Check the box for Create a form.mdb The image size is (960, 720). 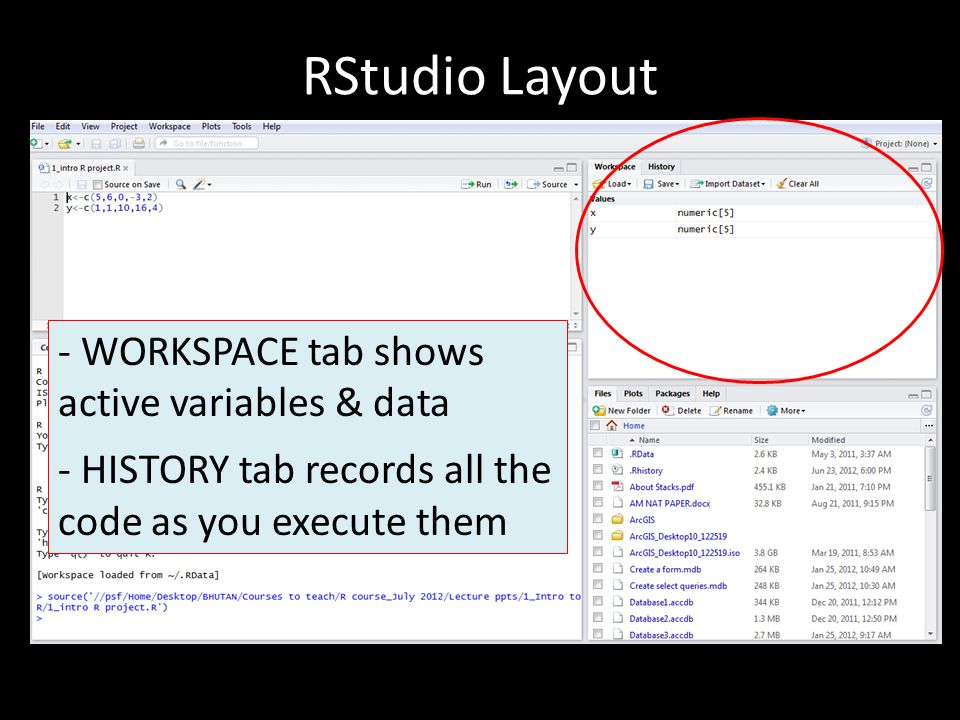(598, 569)
